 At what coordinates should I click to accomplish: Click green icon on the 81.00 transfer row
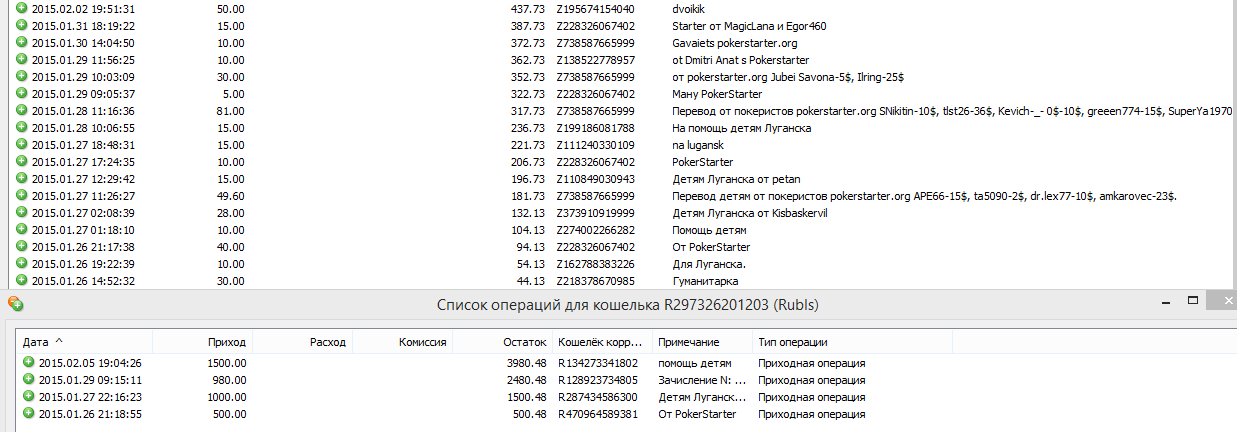pos(22,110)
